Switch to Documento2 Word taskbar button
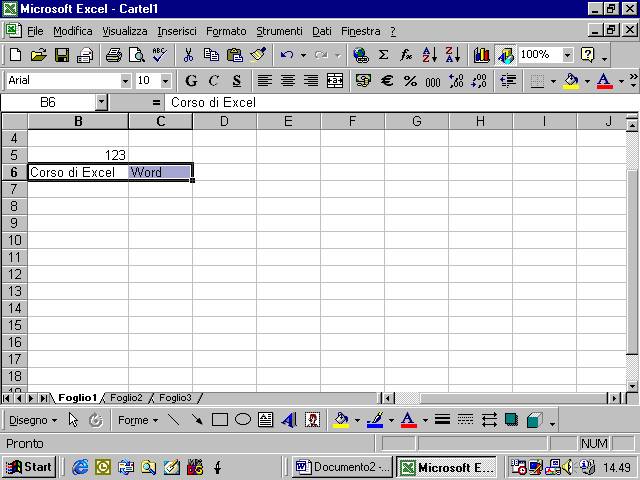The width and height of the screenshot is (640, 480). click(342, 467)
